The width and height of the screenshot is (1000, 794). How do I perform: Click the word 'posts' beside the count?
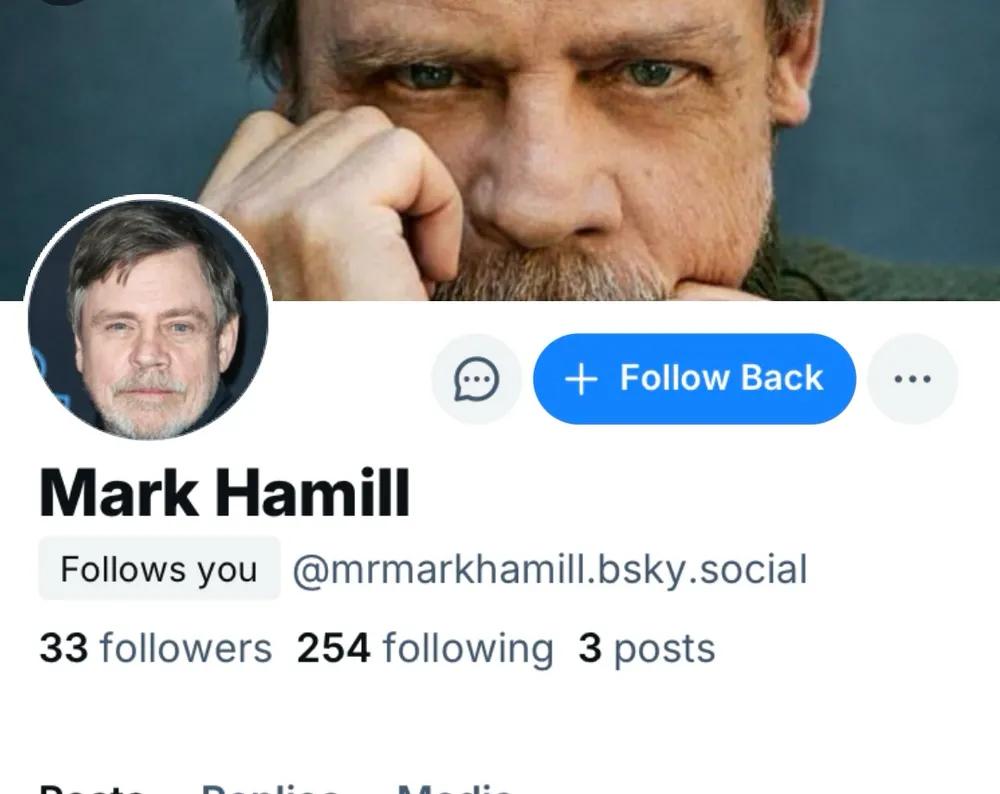[664, 649]
